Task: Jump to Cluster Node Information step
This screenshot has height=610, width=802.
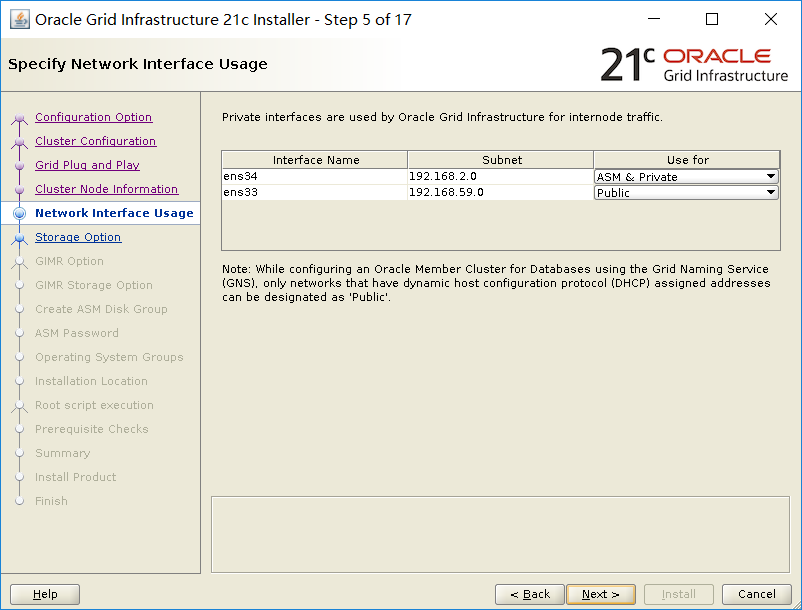Action: (106, 189)
